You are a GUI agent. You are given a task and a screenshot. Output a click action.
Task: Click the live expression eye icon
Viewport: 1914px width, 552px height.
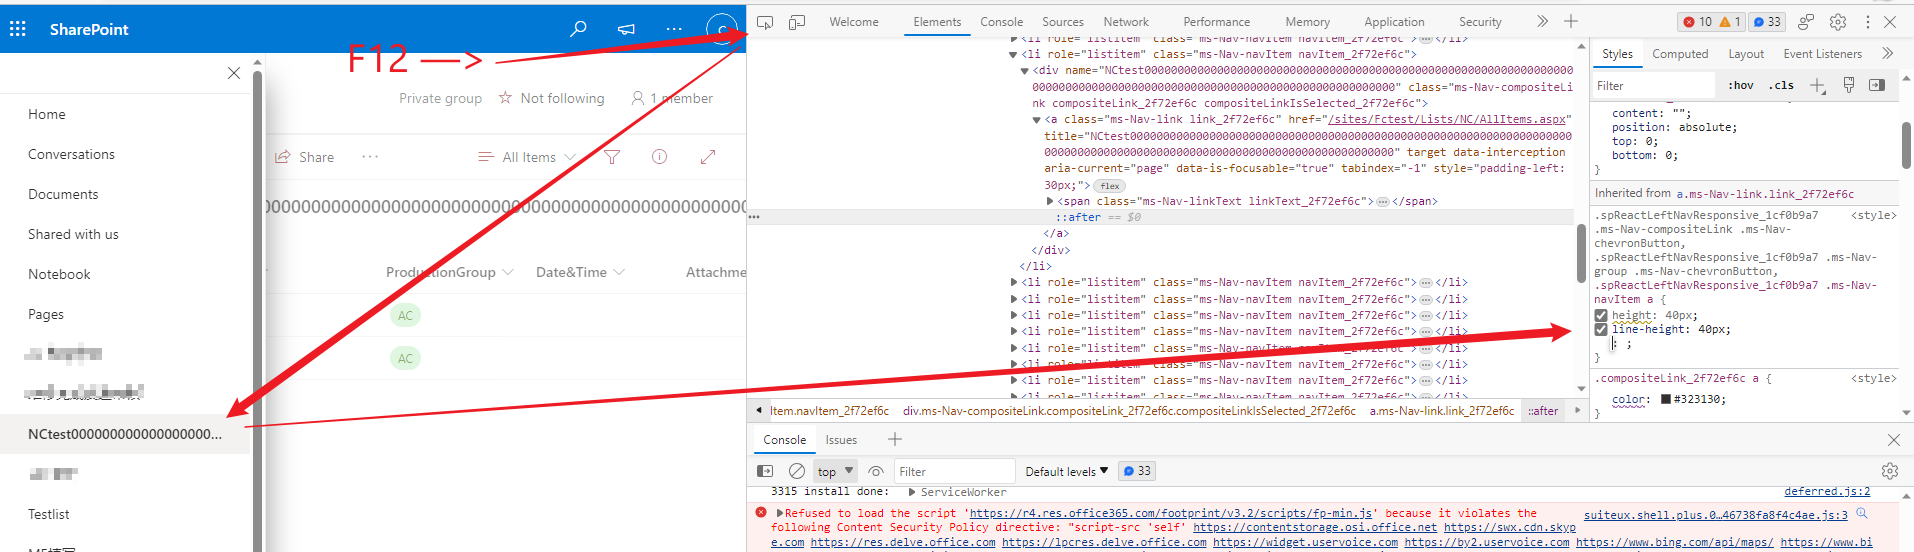click(x=876, y=471)
